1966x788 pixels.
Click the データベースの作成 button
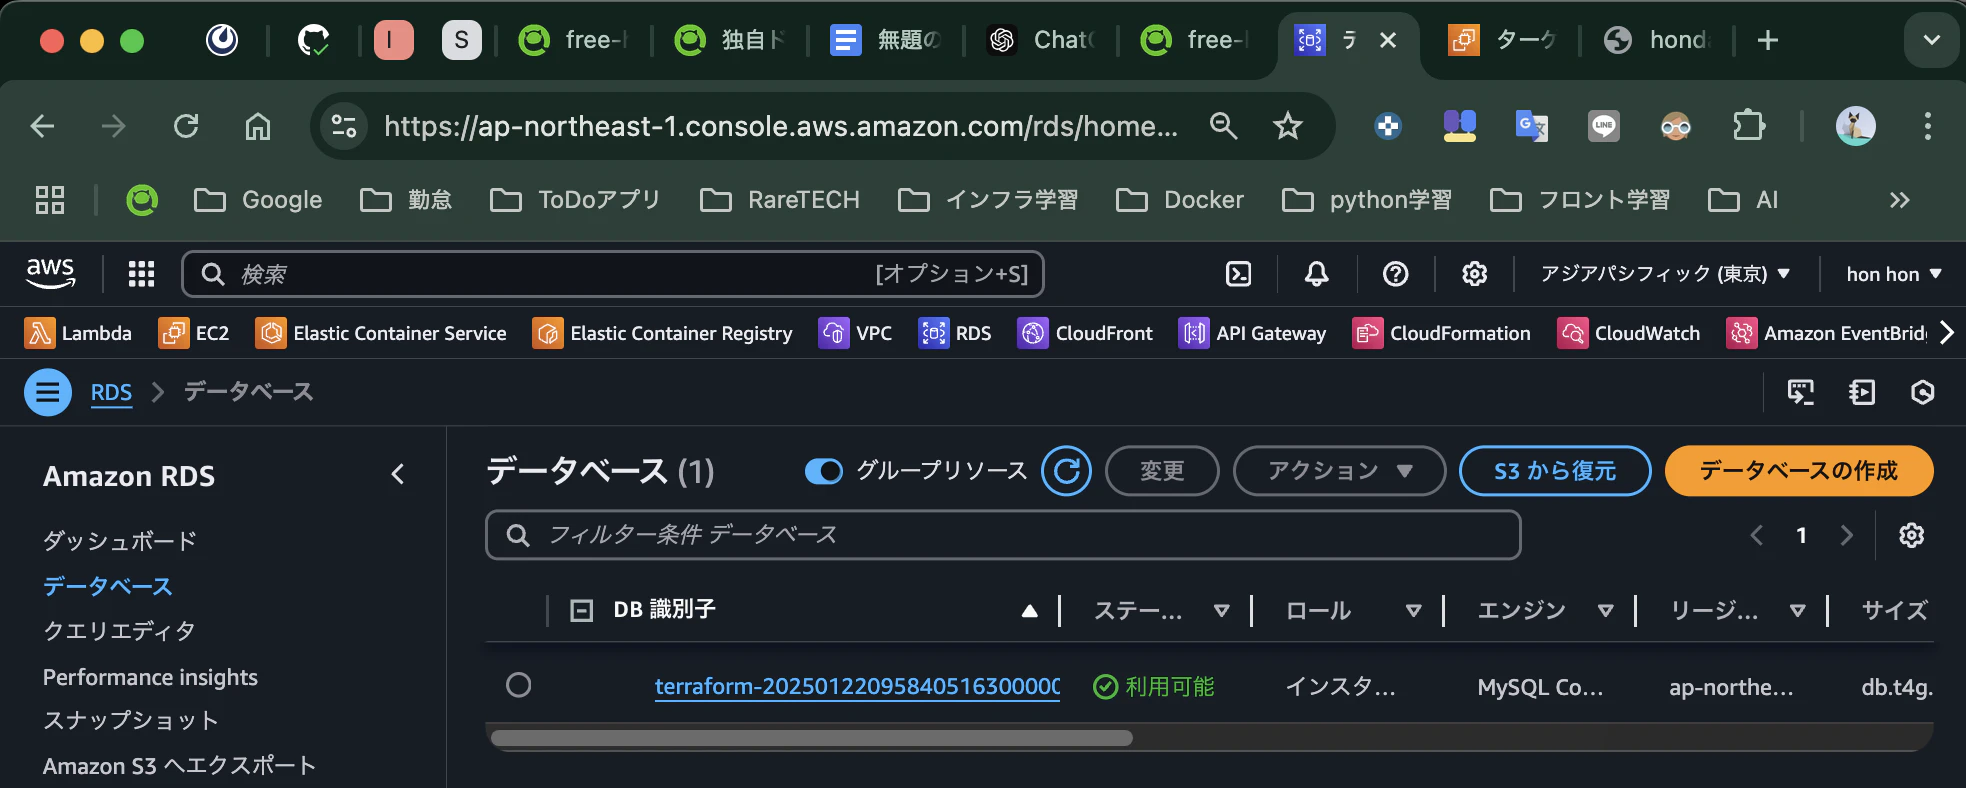click(x=1799, y=470)
